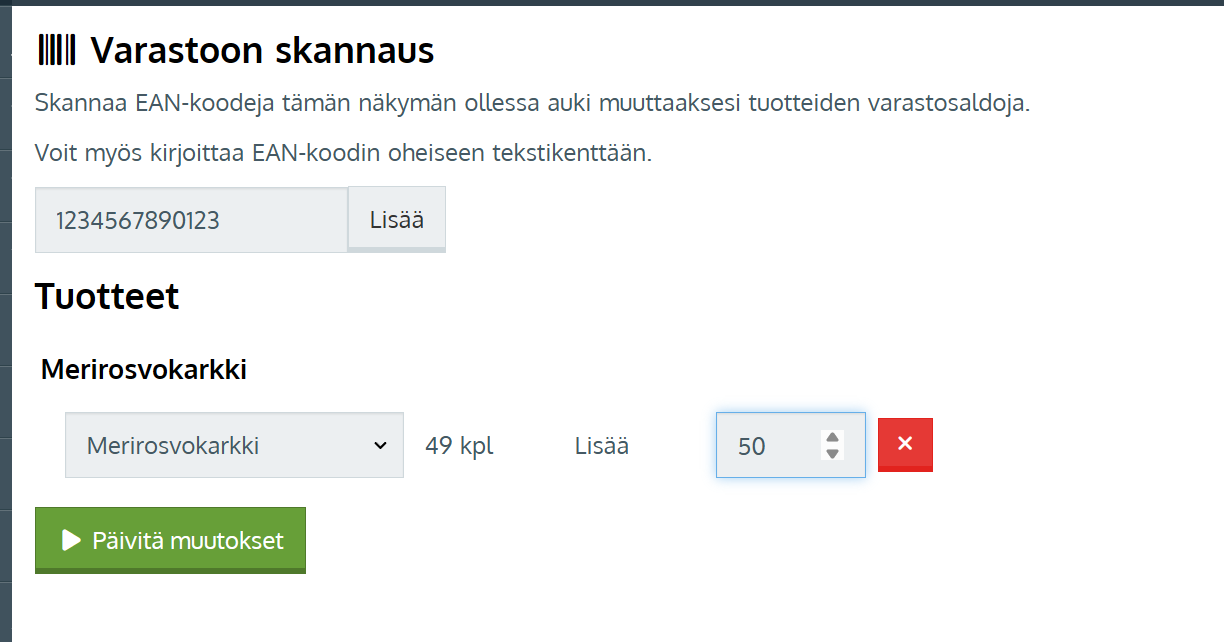Viewport: 1224px width, 642px height.
Task: Select the bold Merirosvokarkki product title
Action: click(x=144, y=370)
